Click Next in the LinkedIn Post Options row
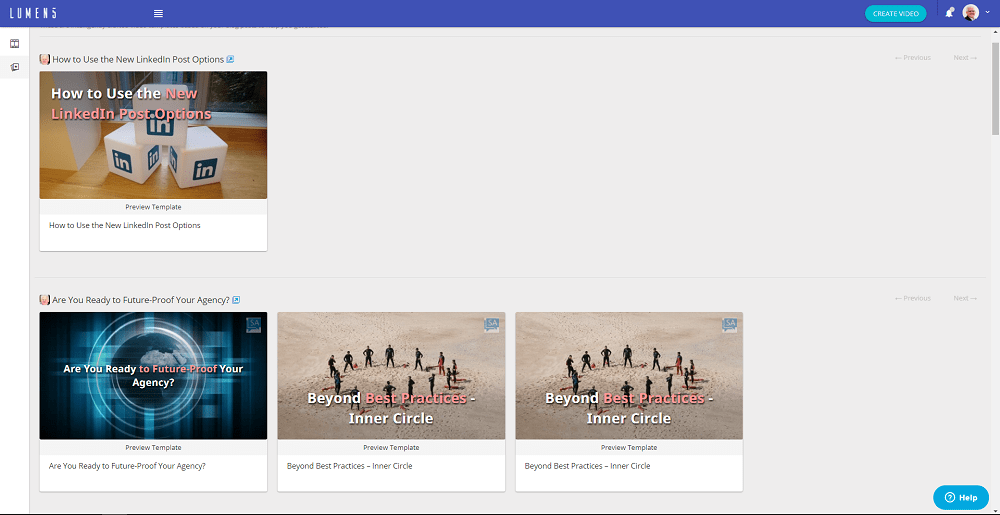 pos(965,58)
